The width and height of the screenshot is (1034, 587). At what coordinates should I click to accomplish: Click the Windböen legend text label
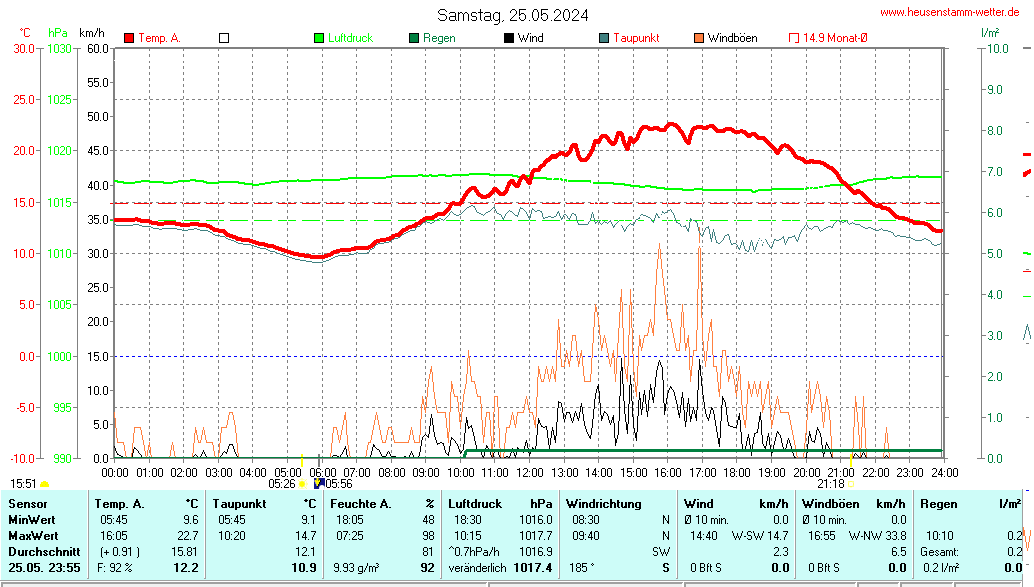(732, 38)
